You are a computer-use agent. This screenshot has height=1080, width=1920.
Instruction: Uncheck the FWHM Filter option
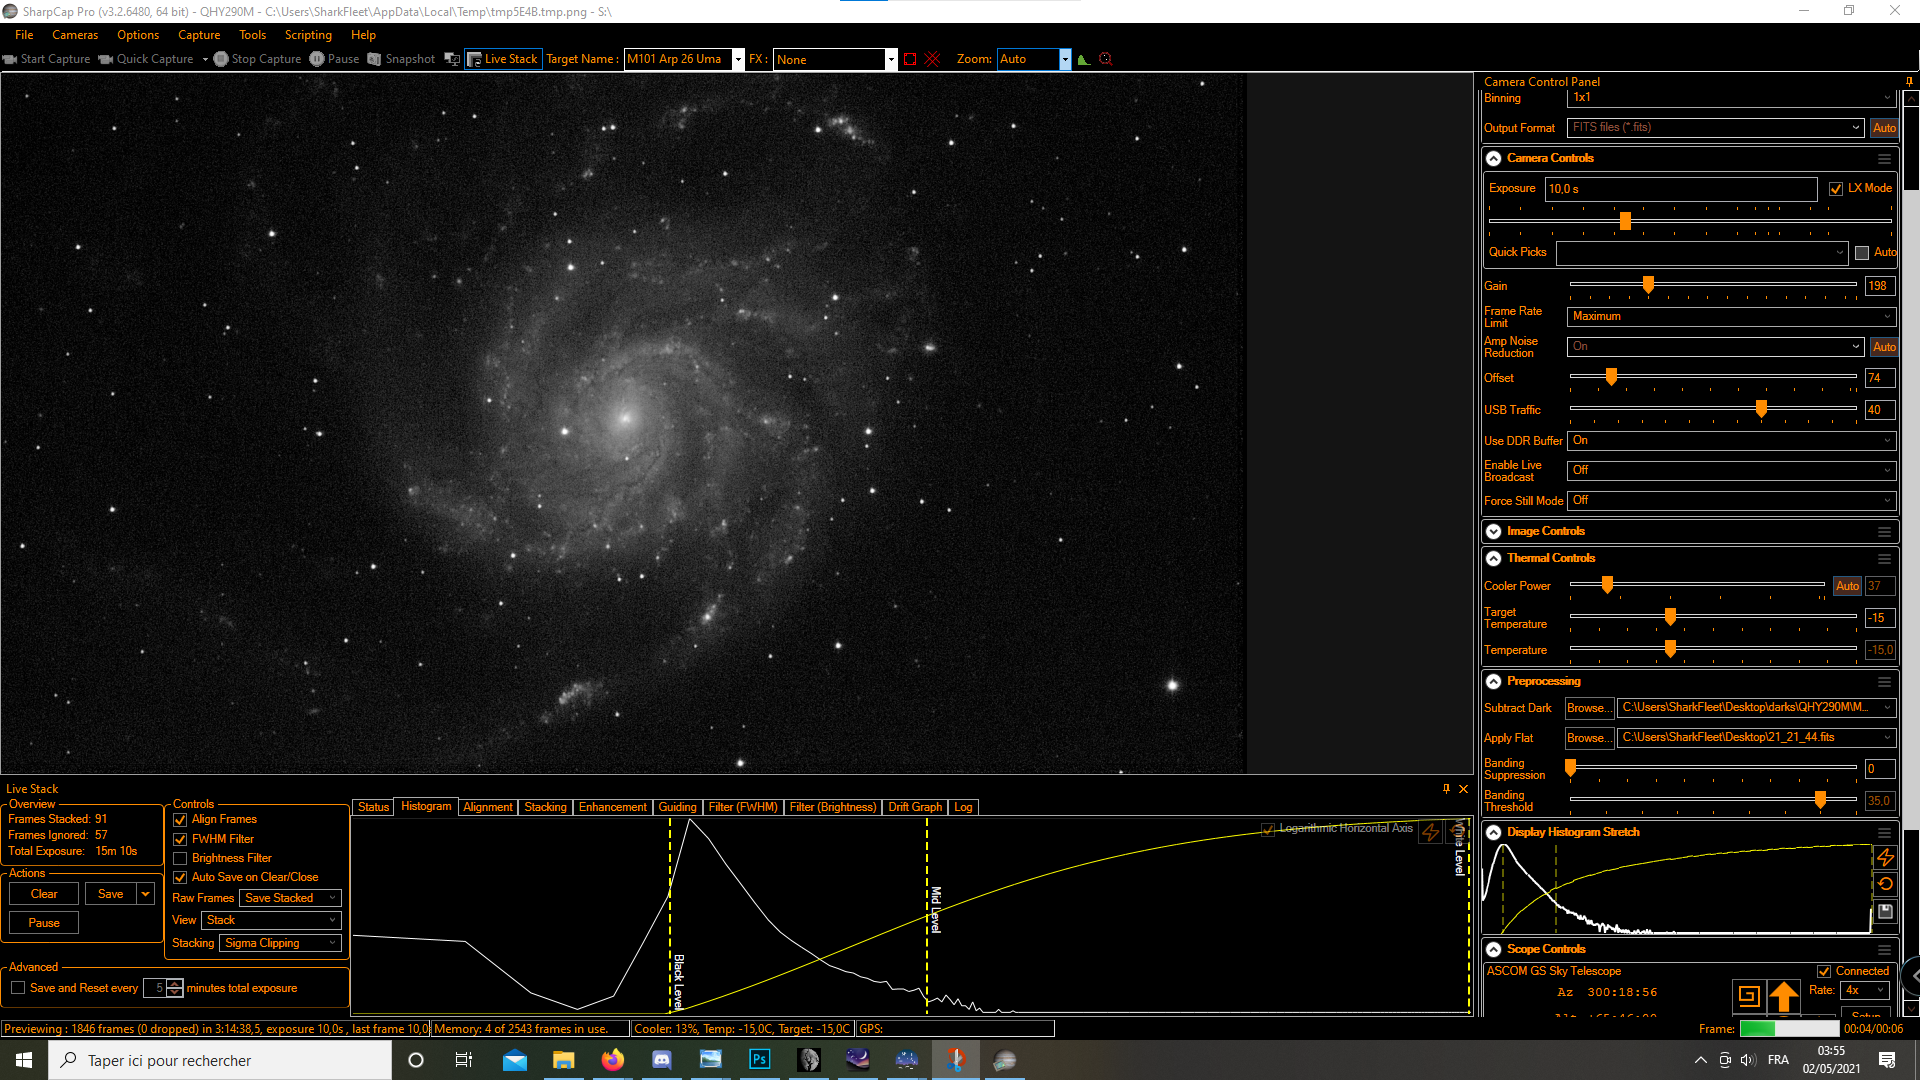click(x=181, y=839)
